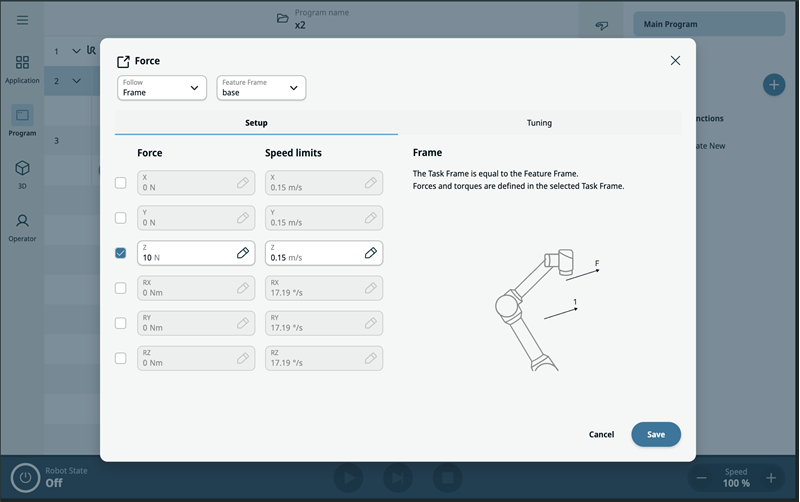Viewport: 800px width, 502px height.
Task: Cancel the Force dialog
Action: point(601,434)
